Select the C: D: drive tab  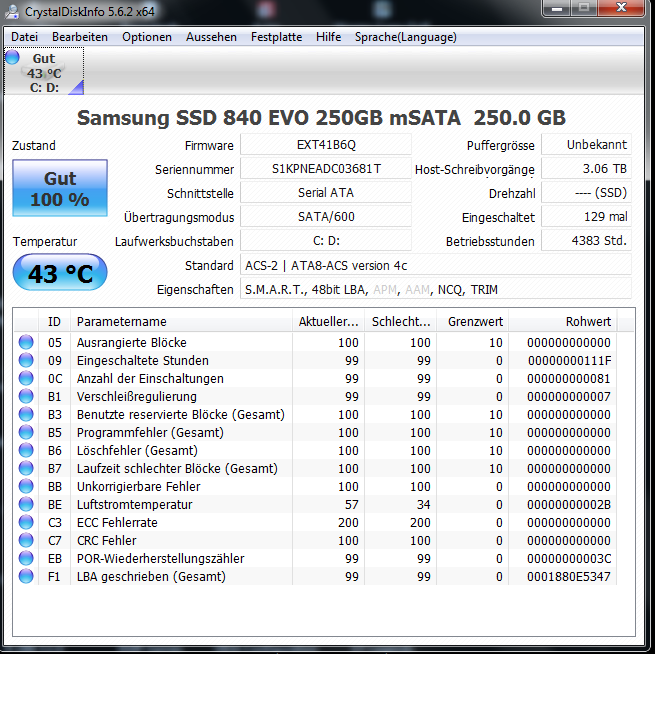pyautogui.click(x=44, y=72)
